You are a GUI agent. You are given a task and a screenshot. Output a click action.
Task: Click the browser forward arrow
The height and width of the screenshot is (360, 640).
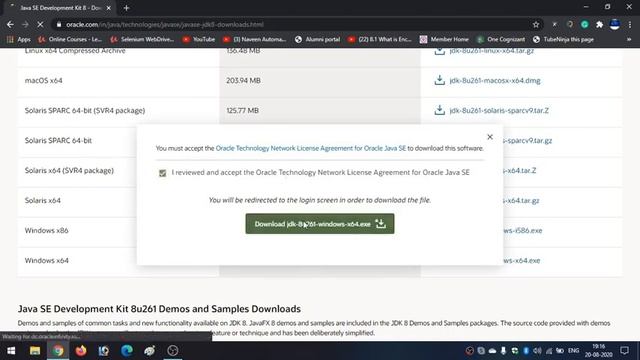[x=25, y=24]
